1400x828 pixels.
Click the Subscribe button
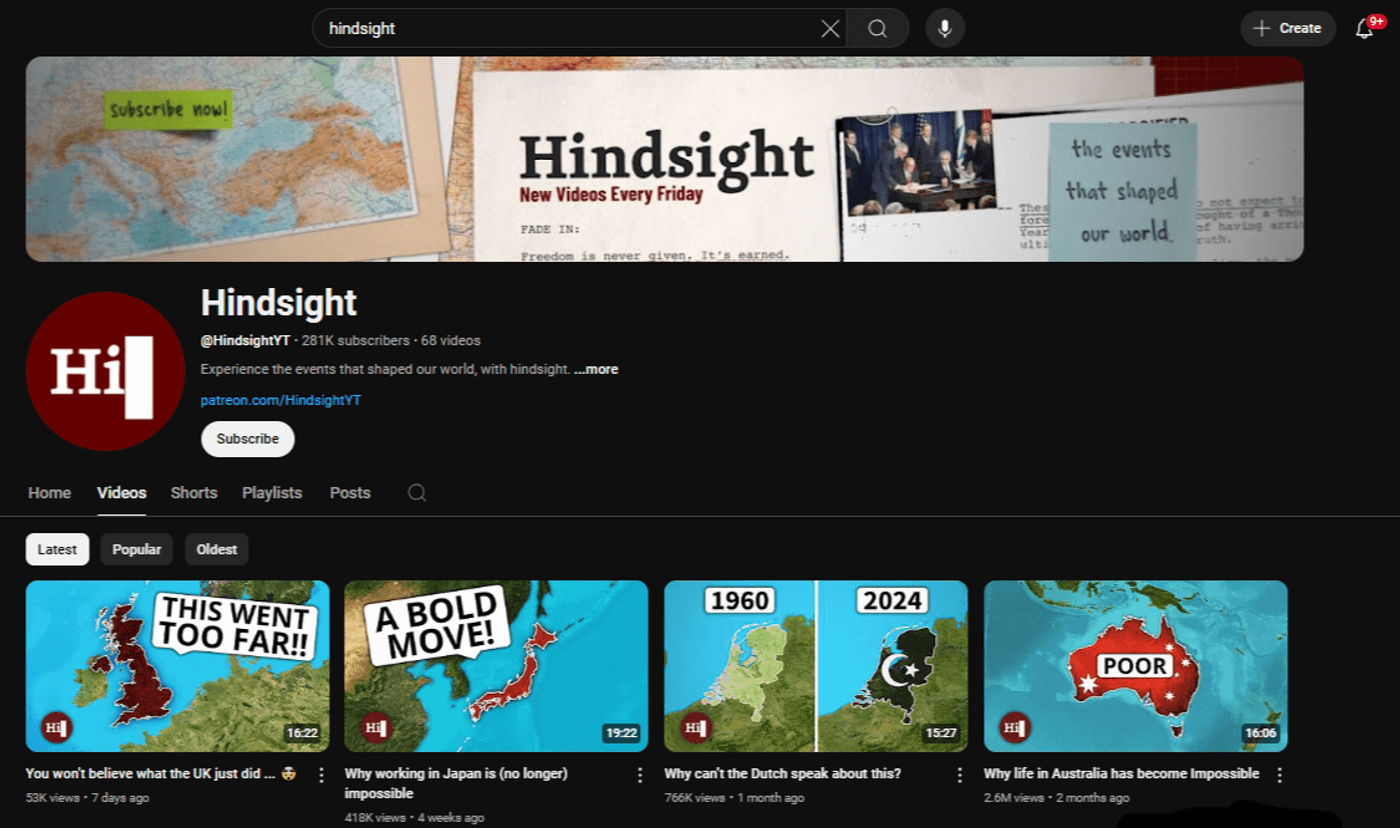tap(247, 439)
